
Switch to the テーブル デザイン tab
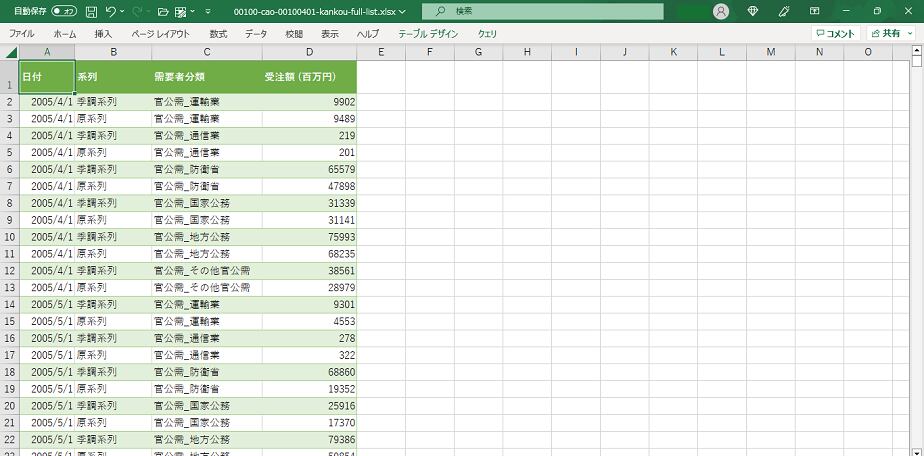[x=428, y=33]
